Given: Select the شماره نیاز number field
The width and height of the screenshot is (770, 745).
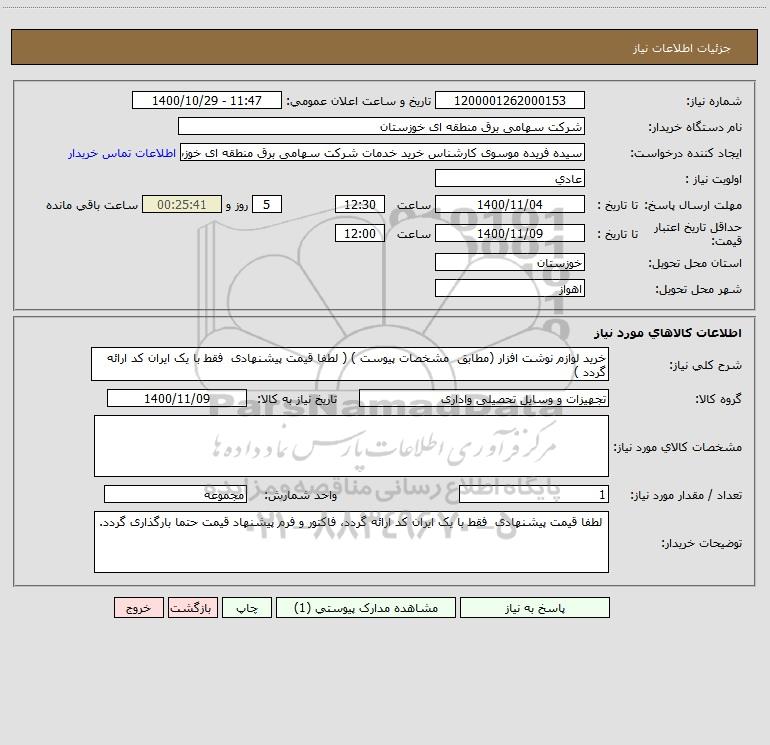Looking at the screenshot, I should point(510,100).
